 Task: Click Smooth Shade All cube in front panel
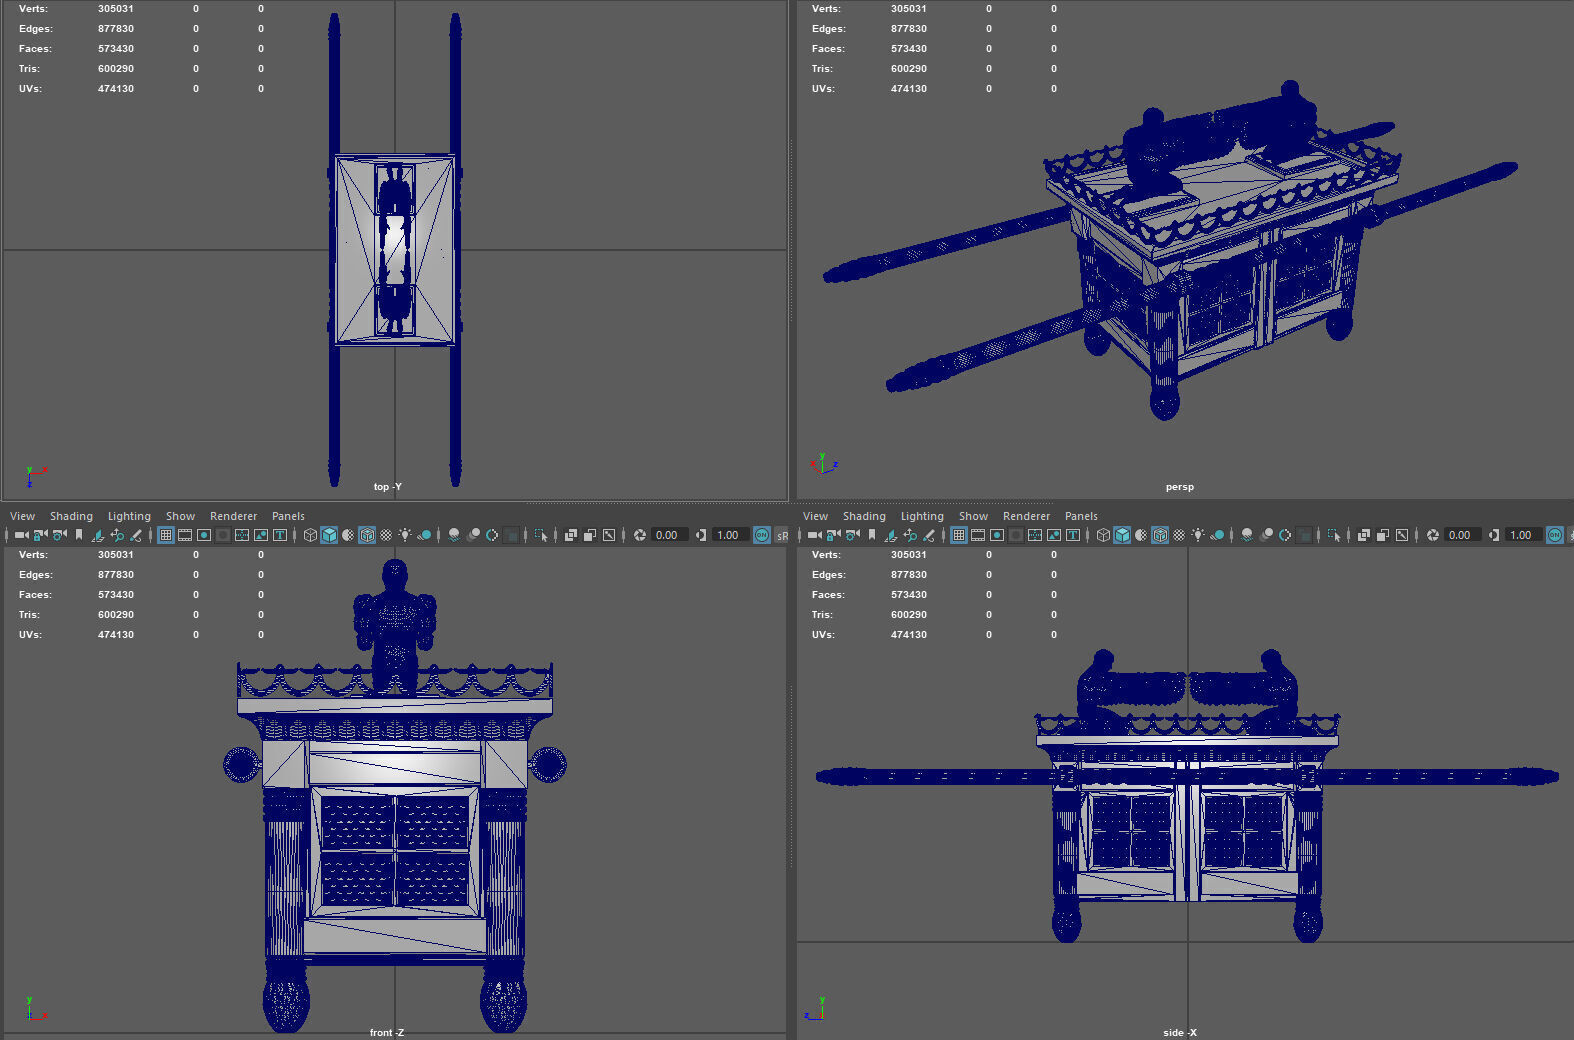pos(329,535)
